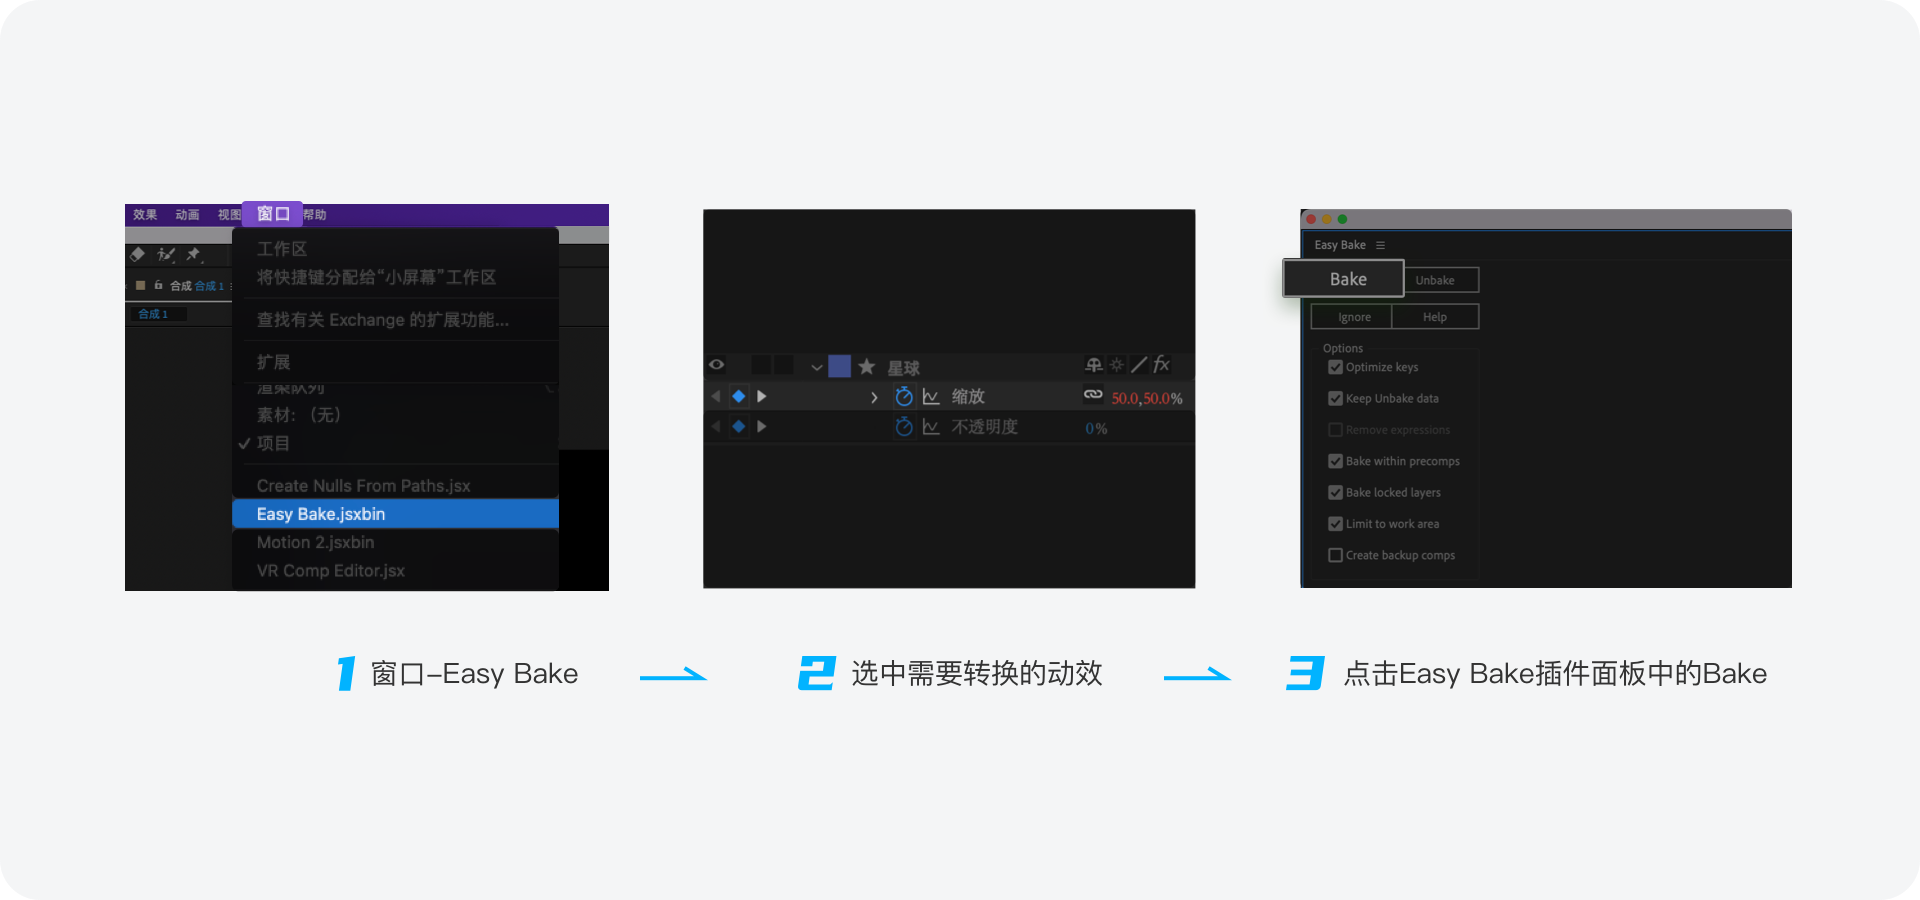Choose VR Comp Editor.jsx menu entry
Viewport: 1920px width, 900px height.
[x=395, y=571]
